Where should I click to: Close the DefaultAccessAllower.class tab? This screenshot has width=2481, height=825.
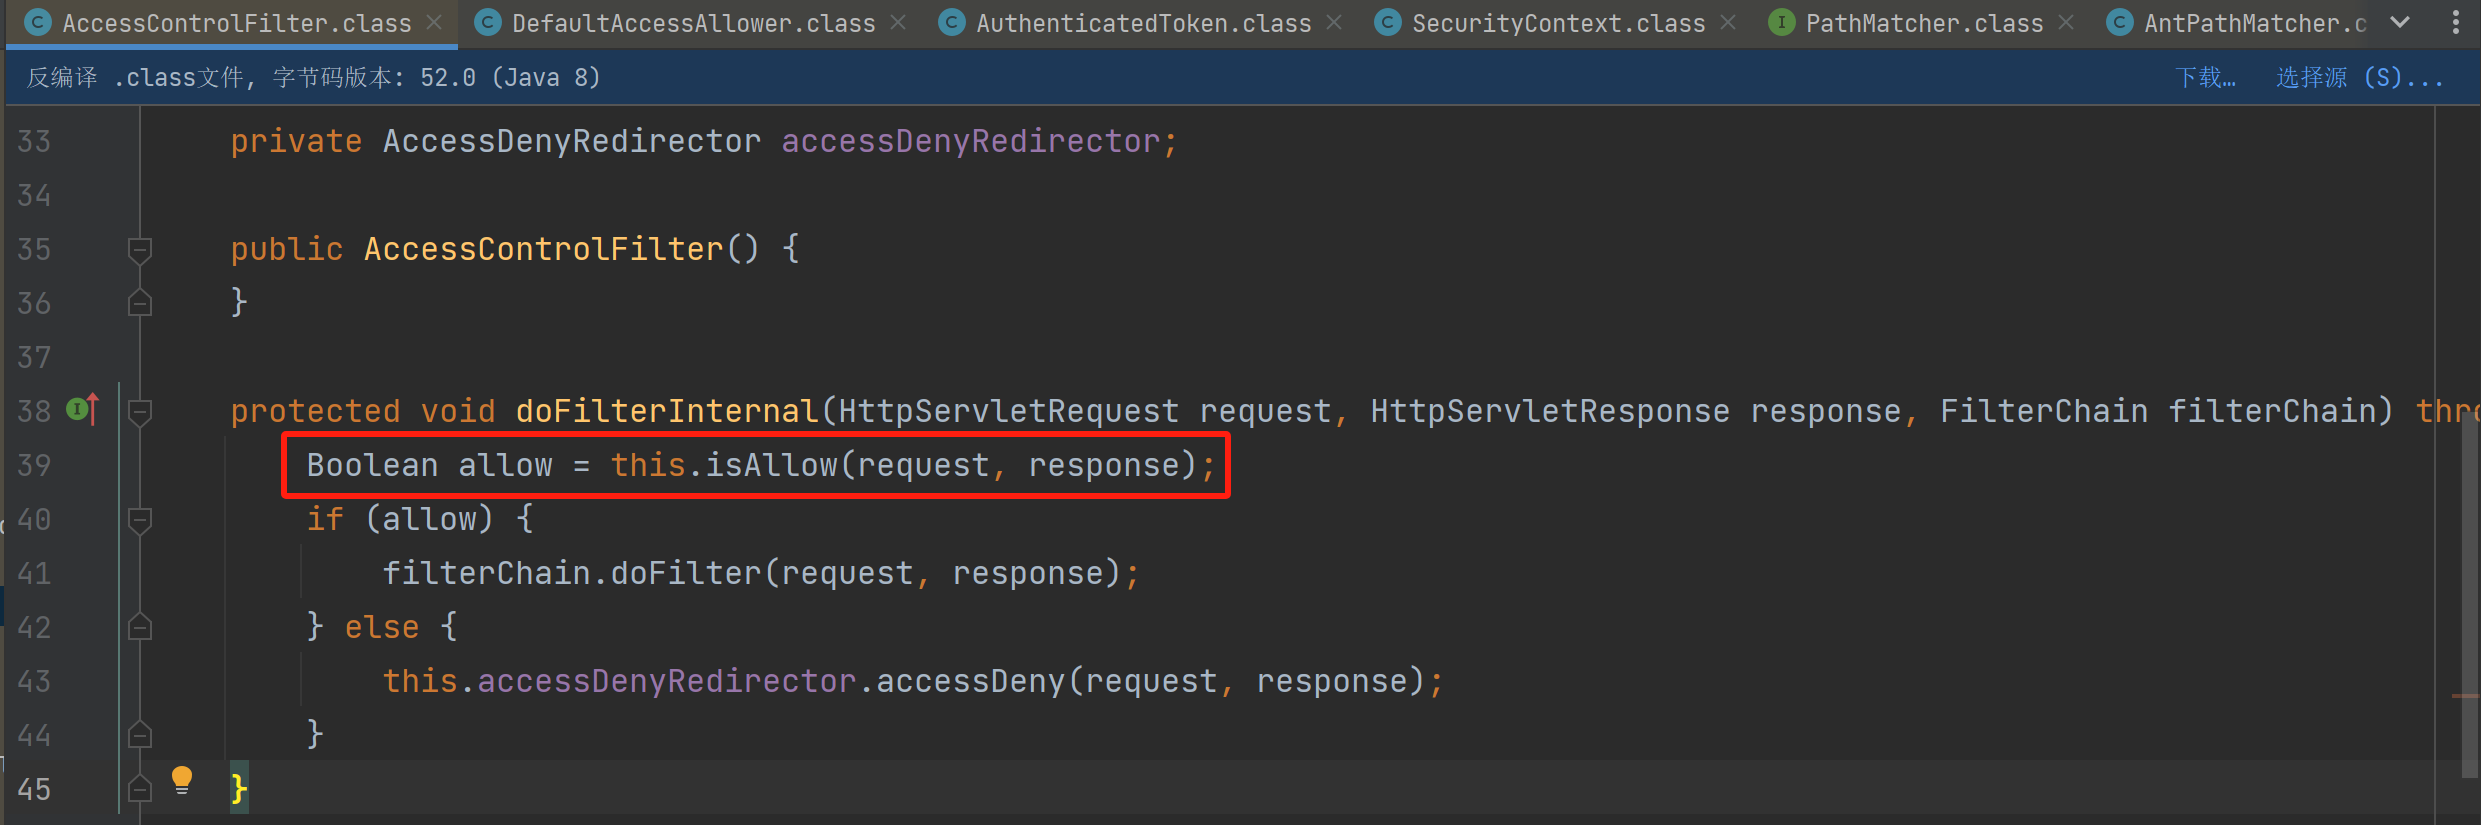tap(898, 22)
